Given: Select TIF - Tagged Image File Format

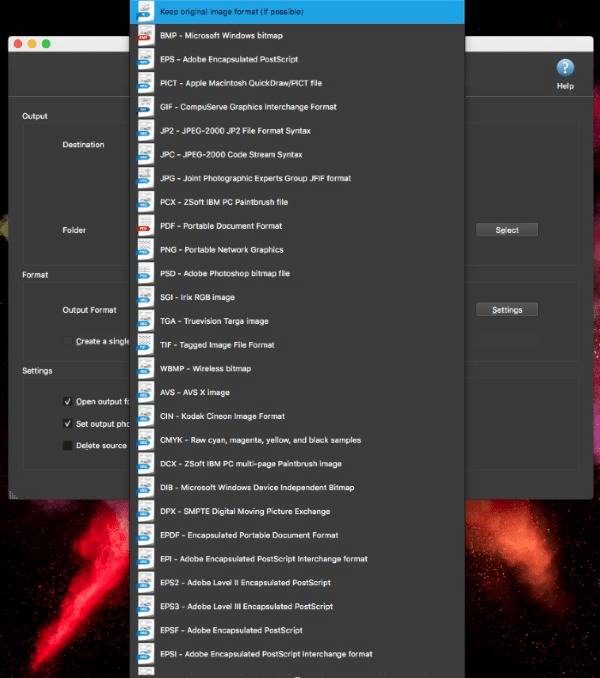Looking at the screenshot, I should pyautogui.click(x=297, y=345).
